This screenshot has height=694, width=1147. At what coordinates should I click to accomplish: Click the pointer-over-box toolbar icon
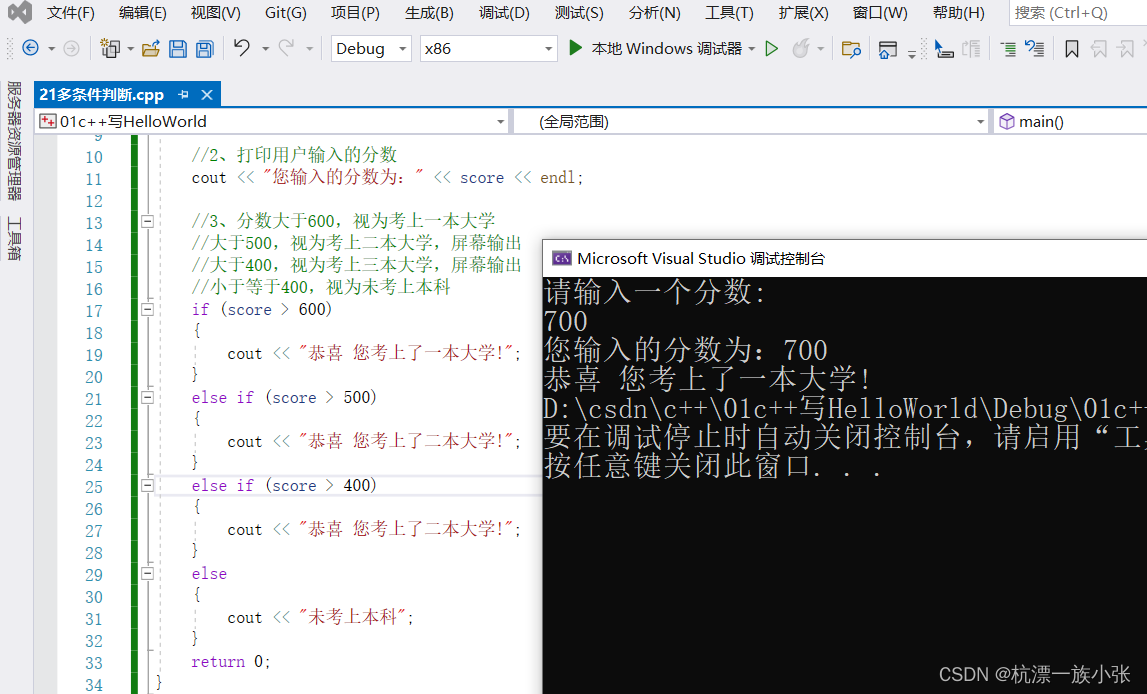tap(944, 49)
